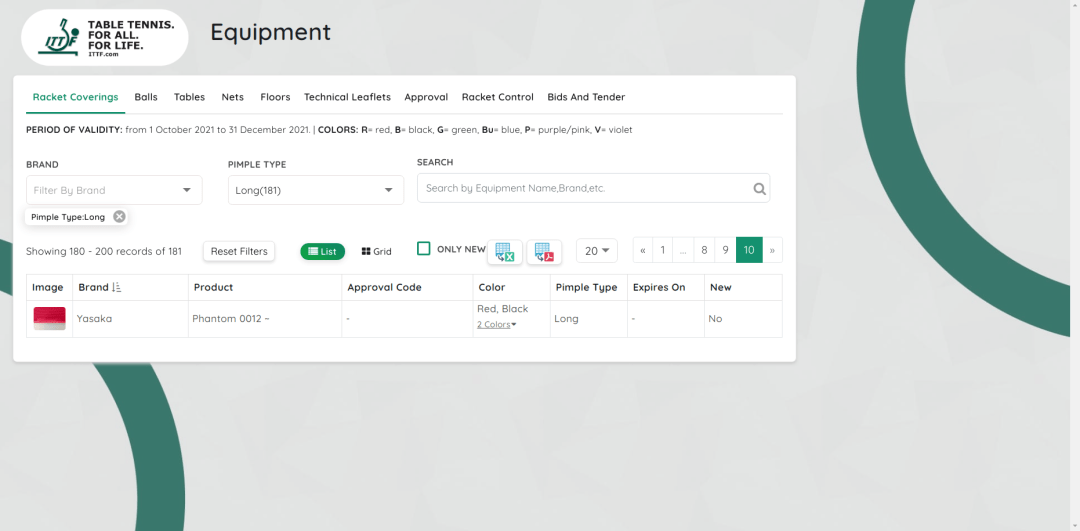The height and width of the screenshot is (531, 1080).
Task: Click the Reset Filters button
Action: (239, 252)
